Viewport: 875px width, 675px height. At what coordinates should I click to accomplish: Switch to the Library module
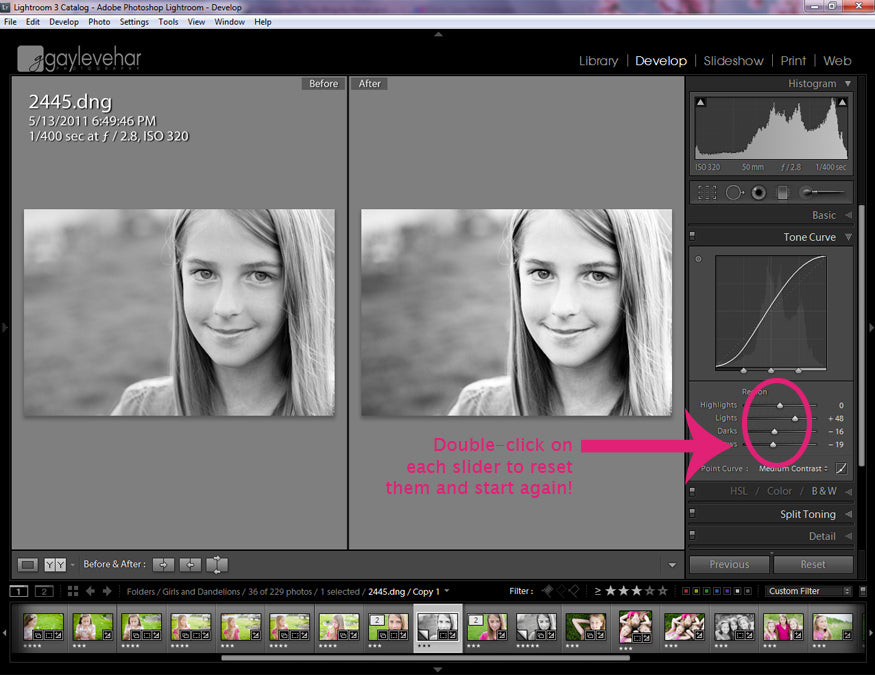click(x=598, y=61)
